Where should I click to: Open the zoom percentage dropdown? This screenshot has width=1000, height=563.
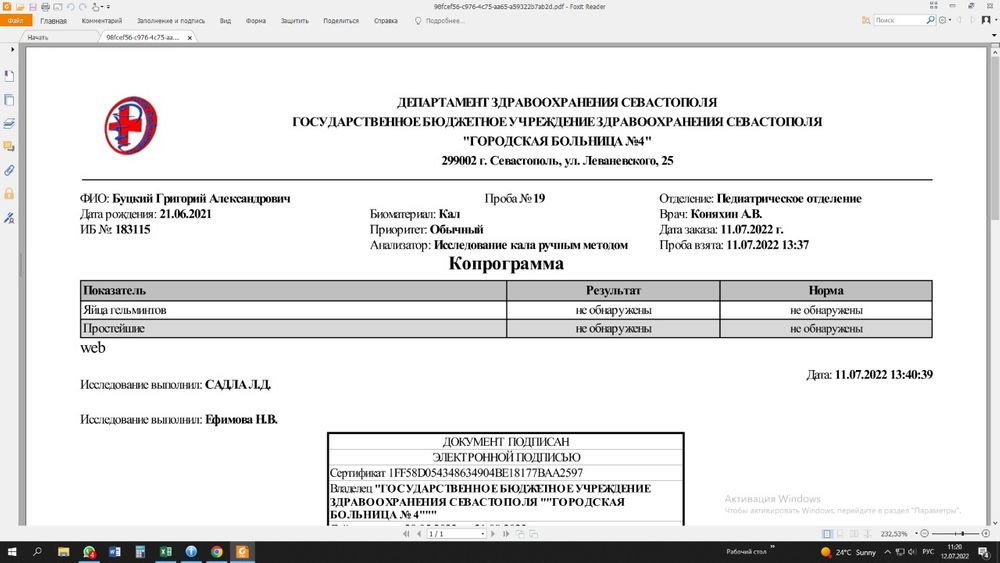pos(913,534)
